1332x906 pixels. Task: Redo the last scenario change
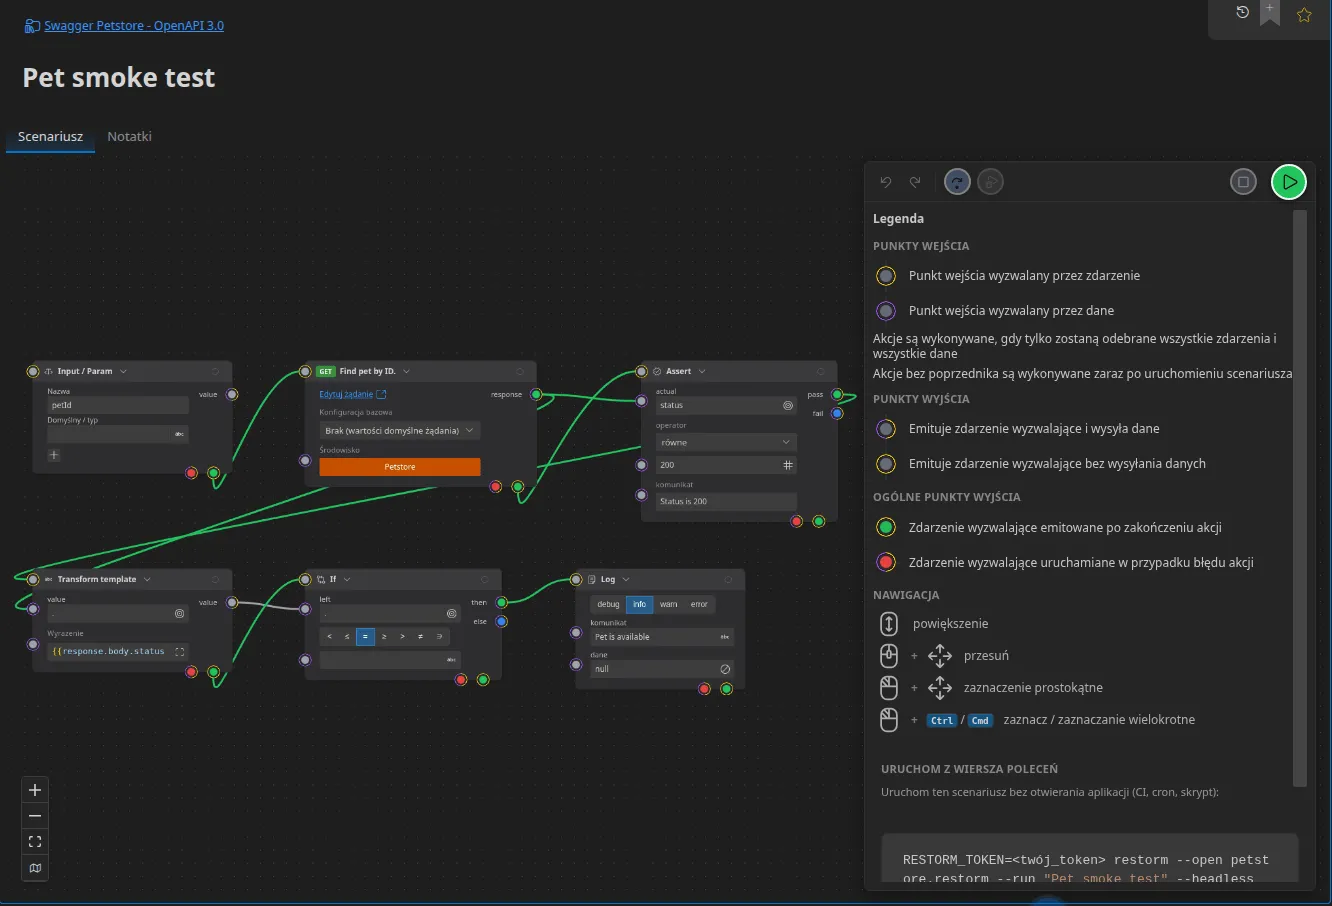pos(915,182)
